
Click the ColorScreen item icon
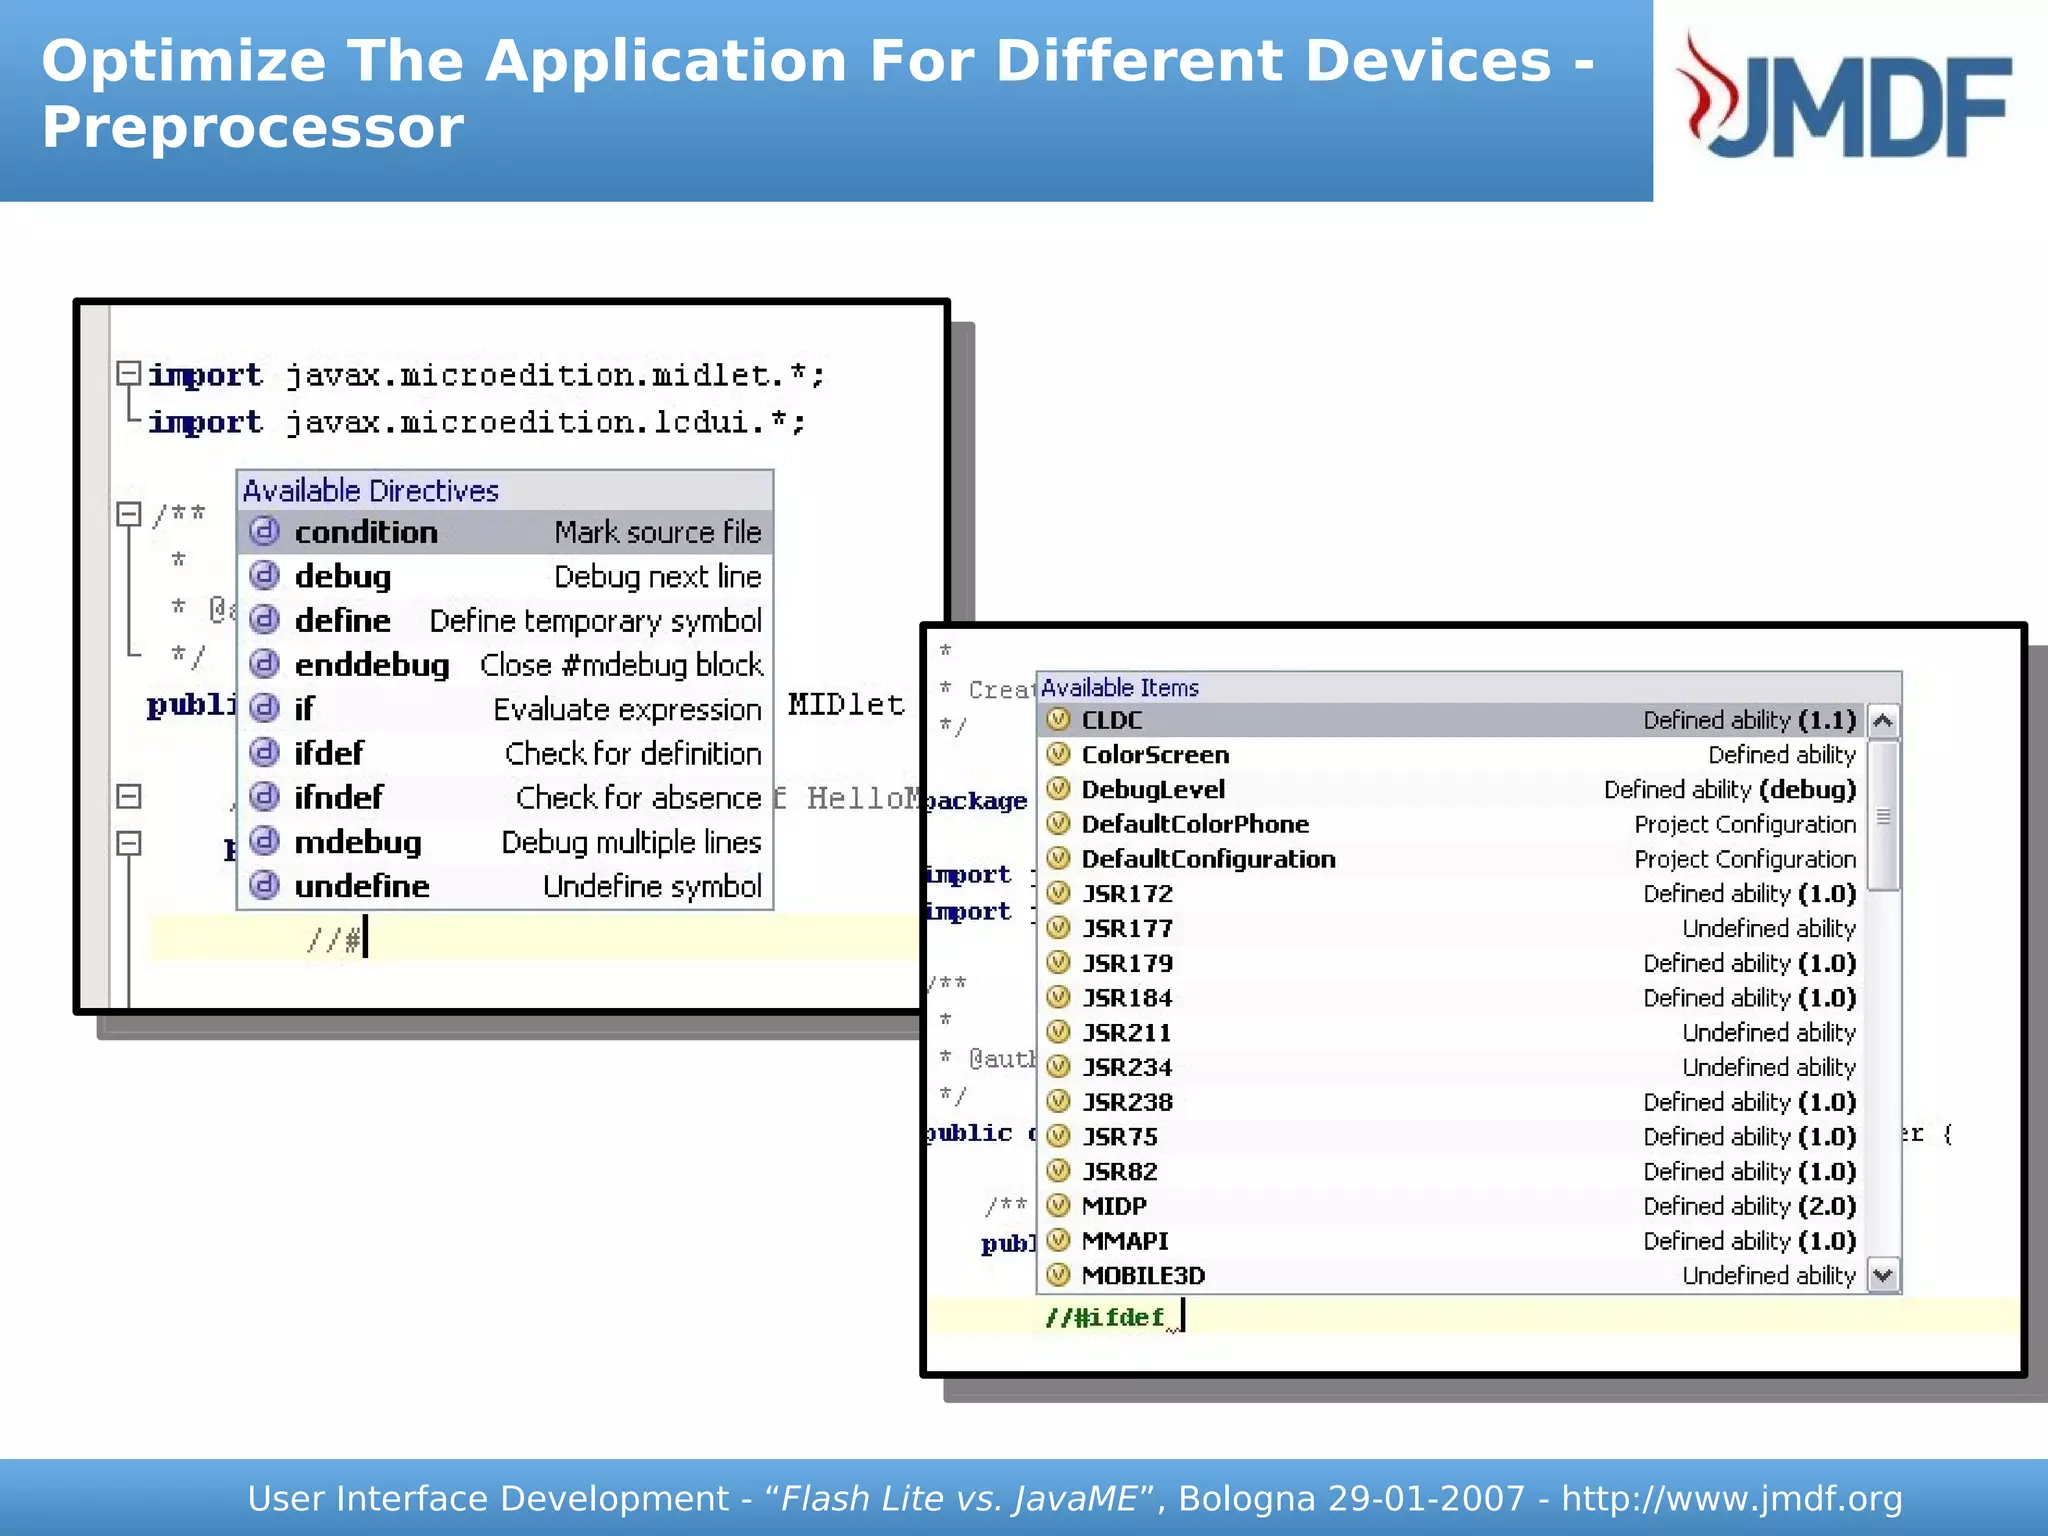1058,754
